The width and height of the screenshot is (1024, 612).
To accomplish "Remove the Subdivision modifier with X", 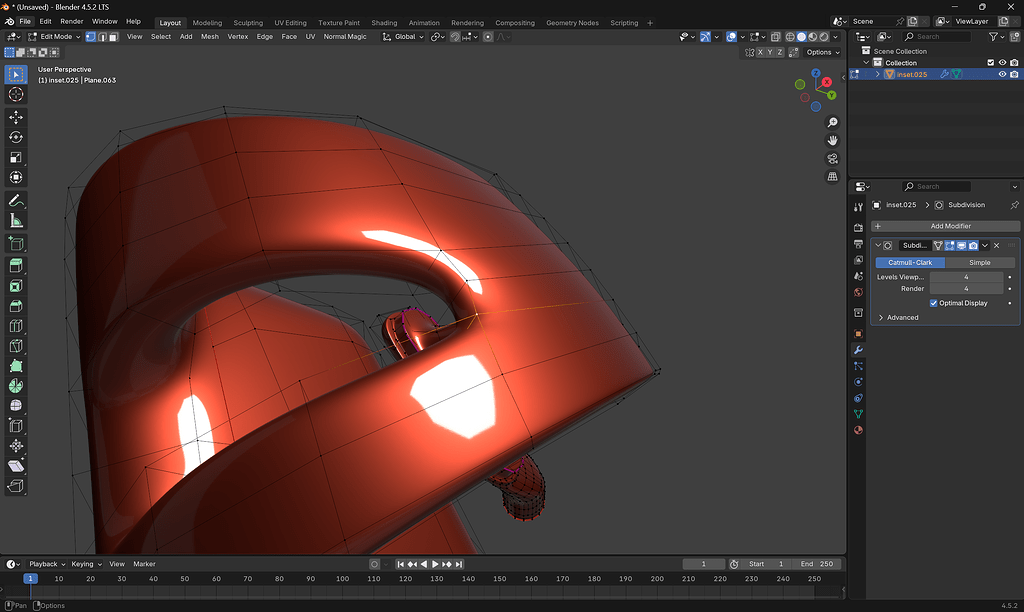I will (997, 246).
